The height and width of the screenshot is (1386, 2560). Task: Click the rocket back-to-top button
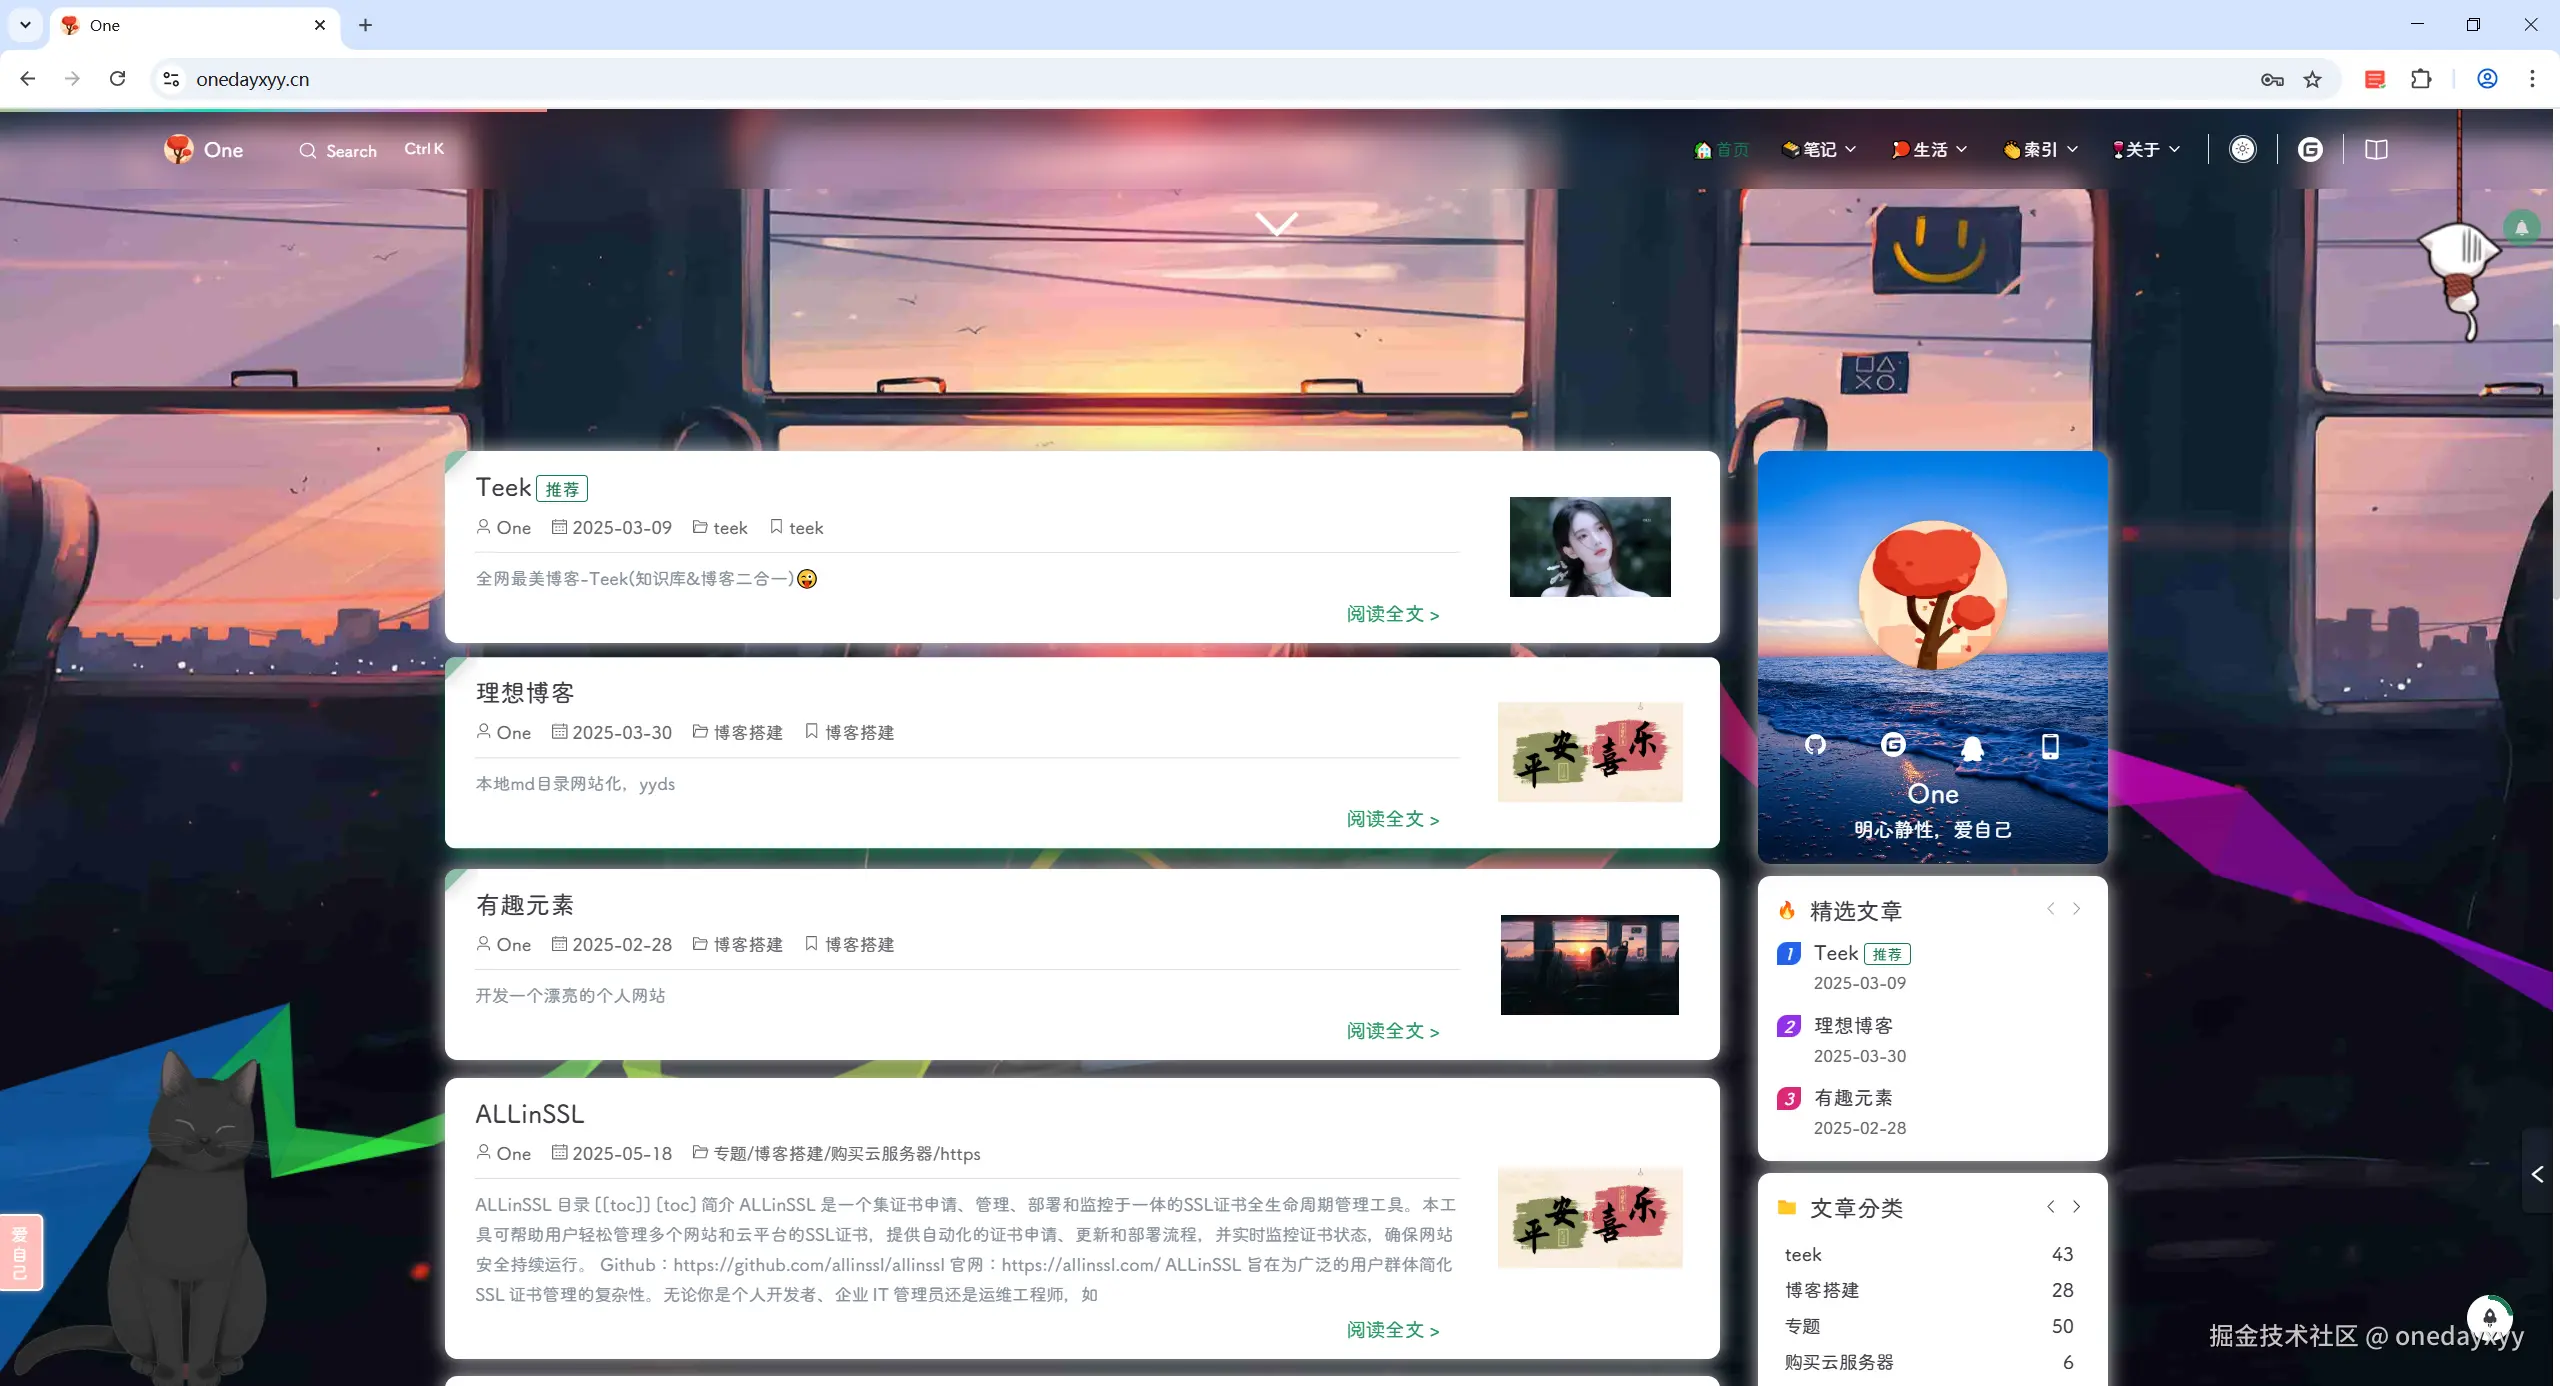coord(2489,1317)
